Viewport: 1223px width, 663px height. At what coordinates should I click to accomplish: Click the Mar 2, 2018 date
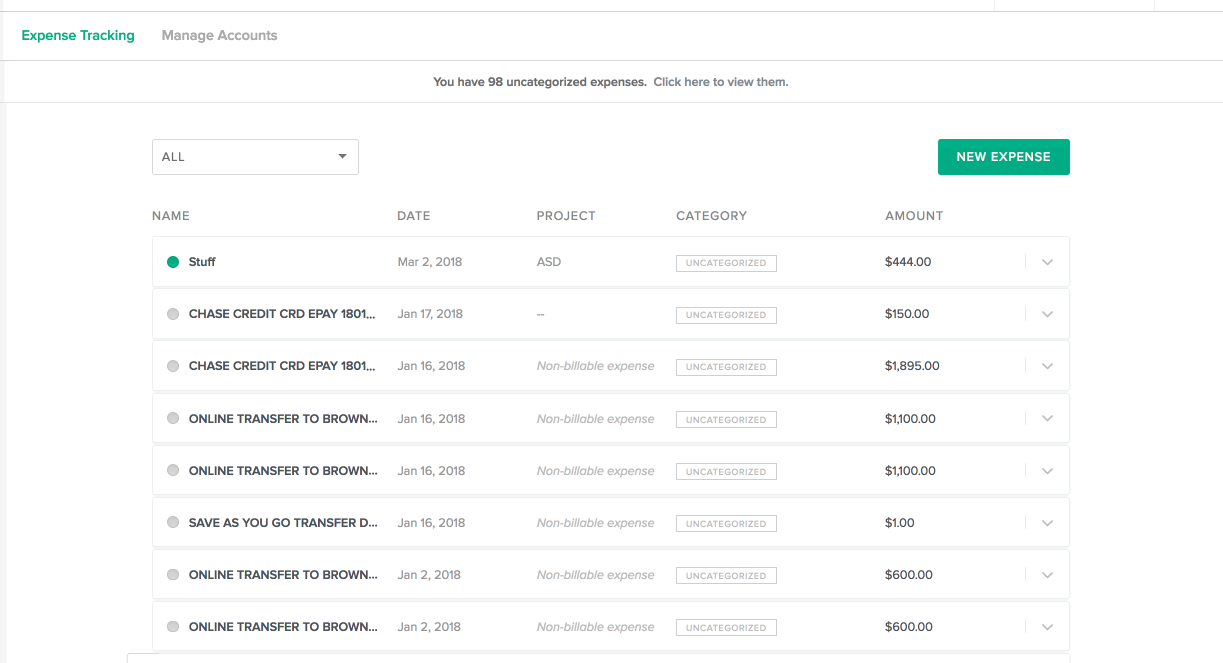point(430,262)
